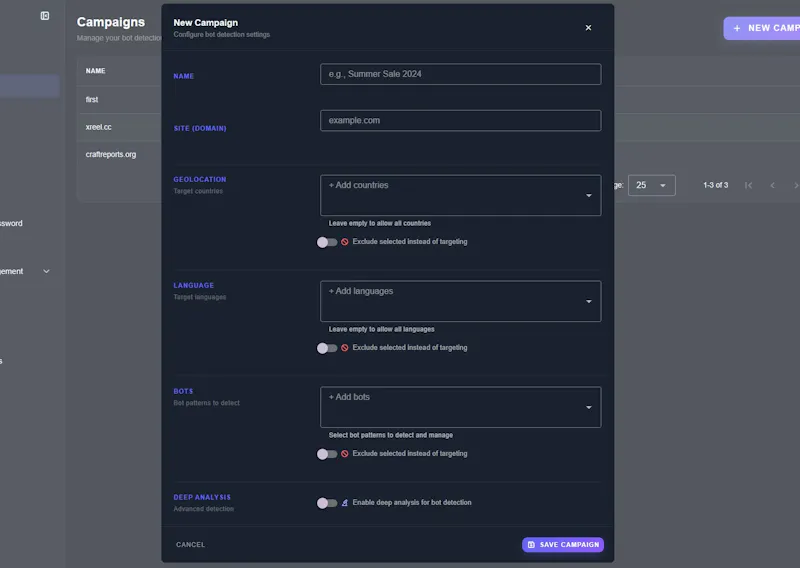Click 'Select bot patterns to detect and manage' hint

point(391,435)
